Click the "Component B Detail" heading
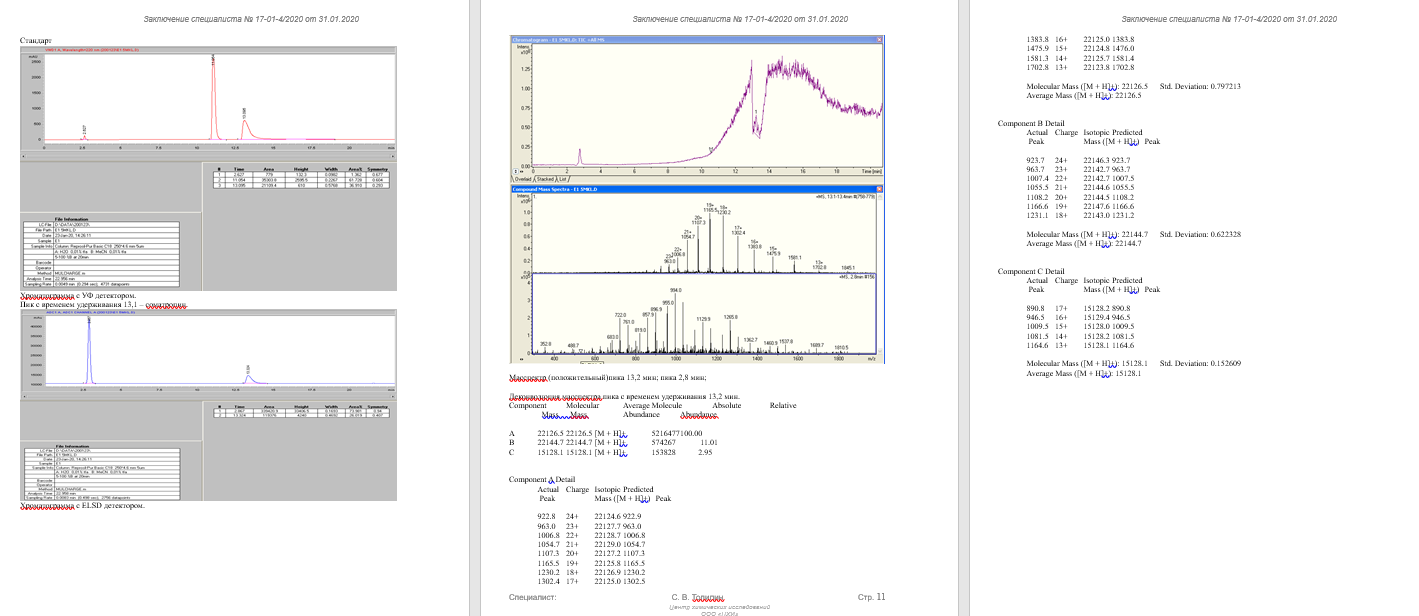Image resolution: width=1419 pixels, height=616 pixels. pyautogui.click(x=1031, y=124)
